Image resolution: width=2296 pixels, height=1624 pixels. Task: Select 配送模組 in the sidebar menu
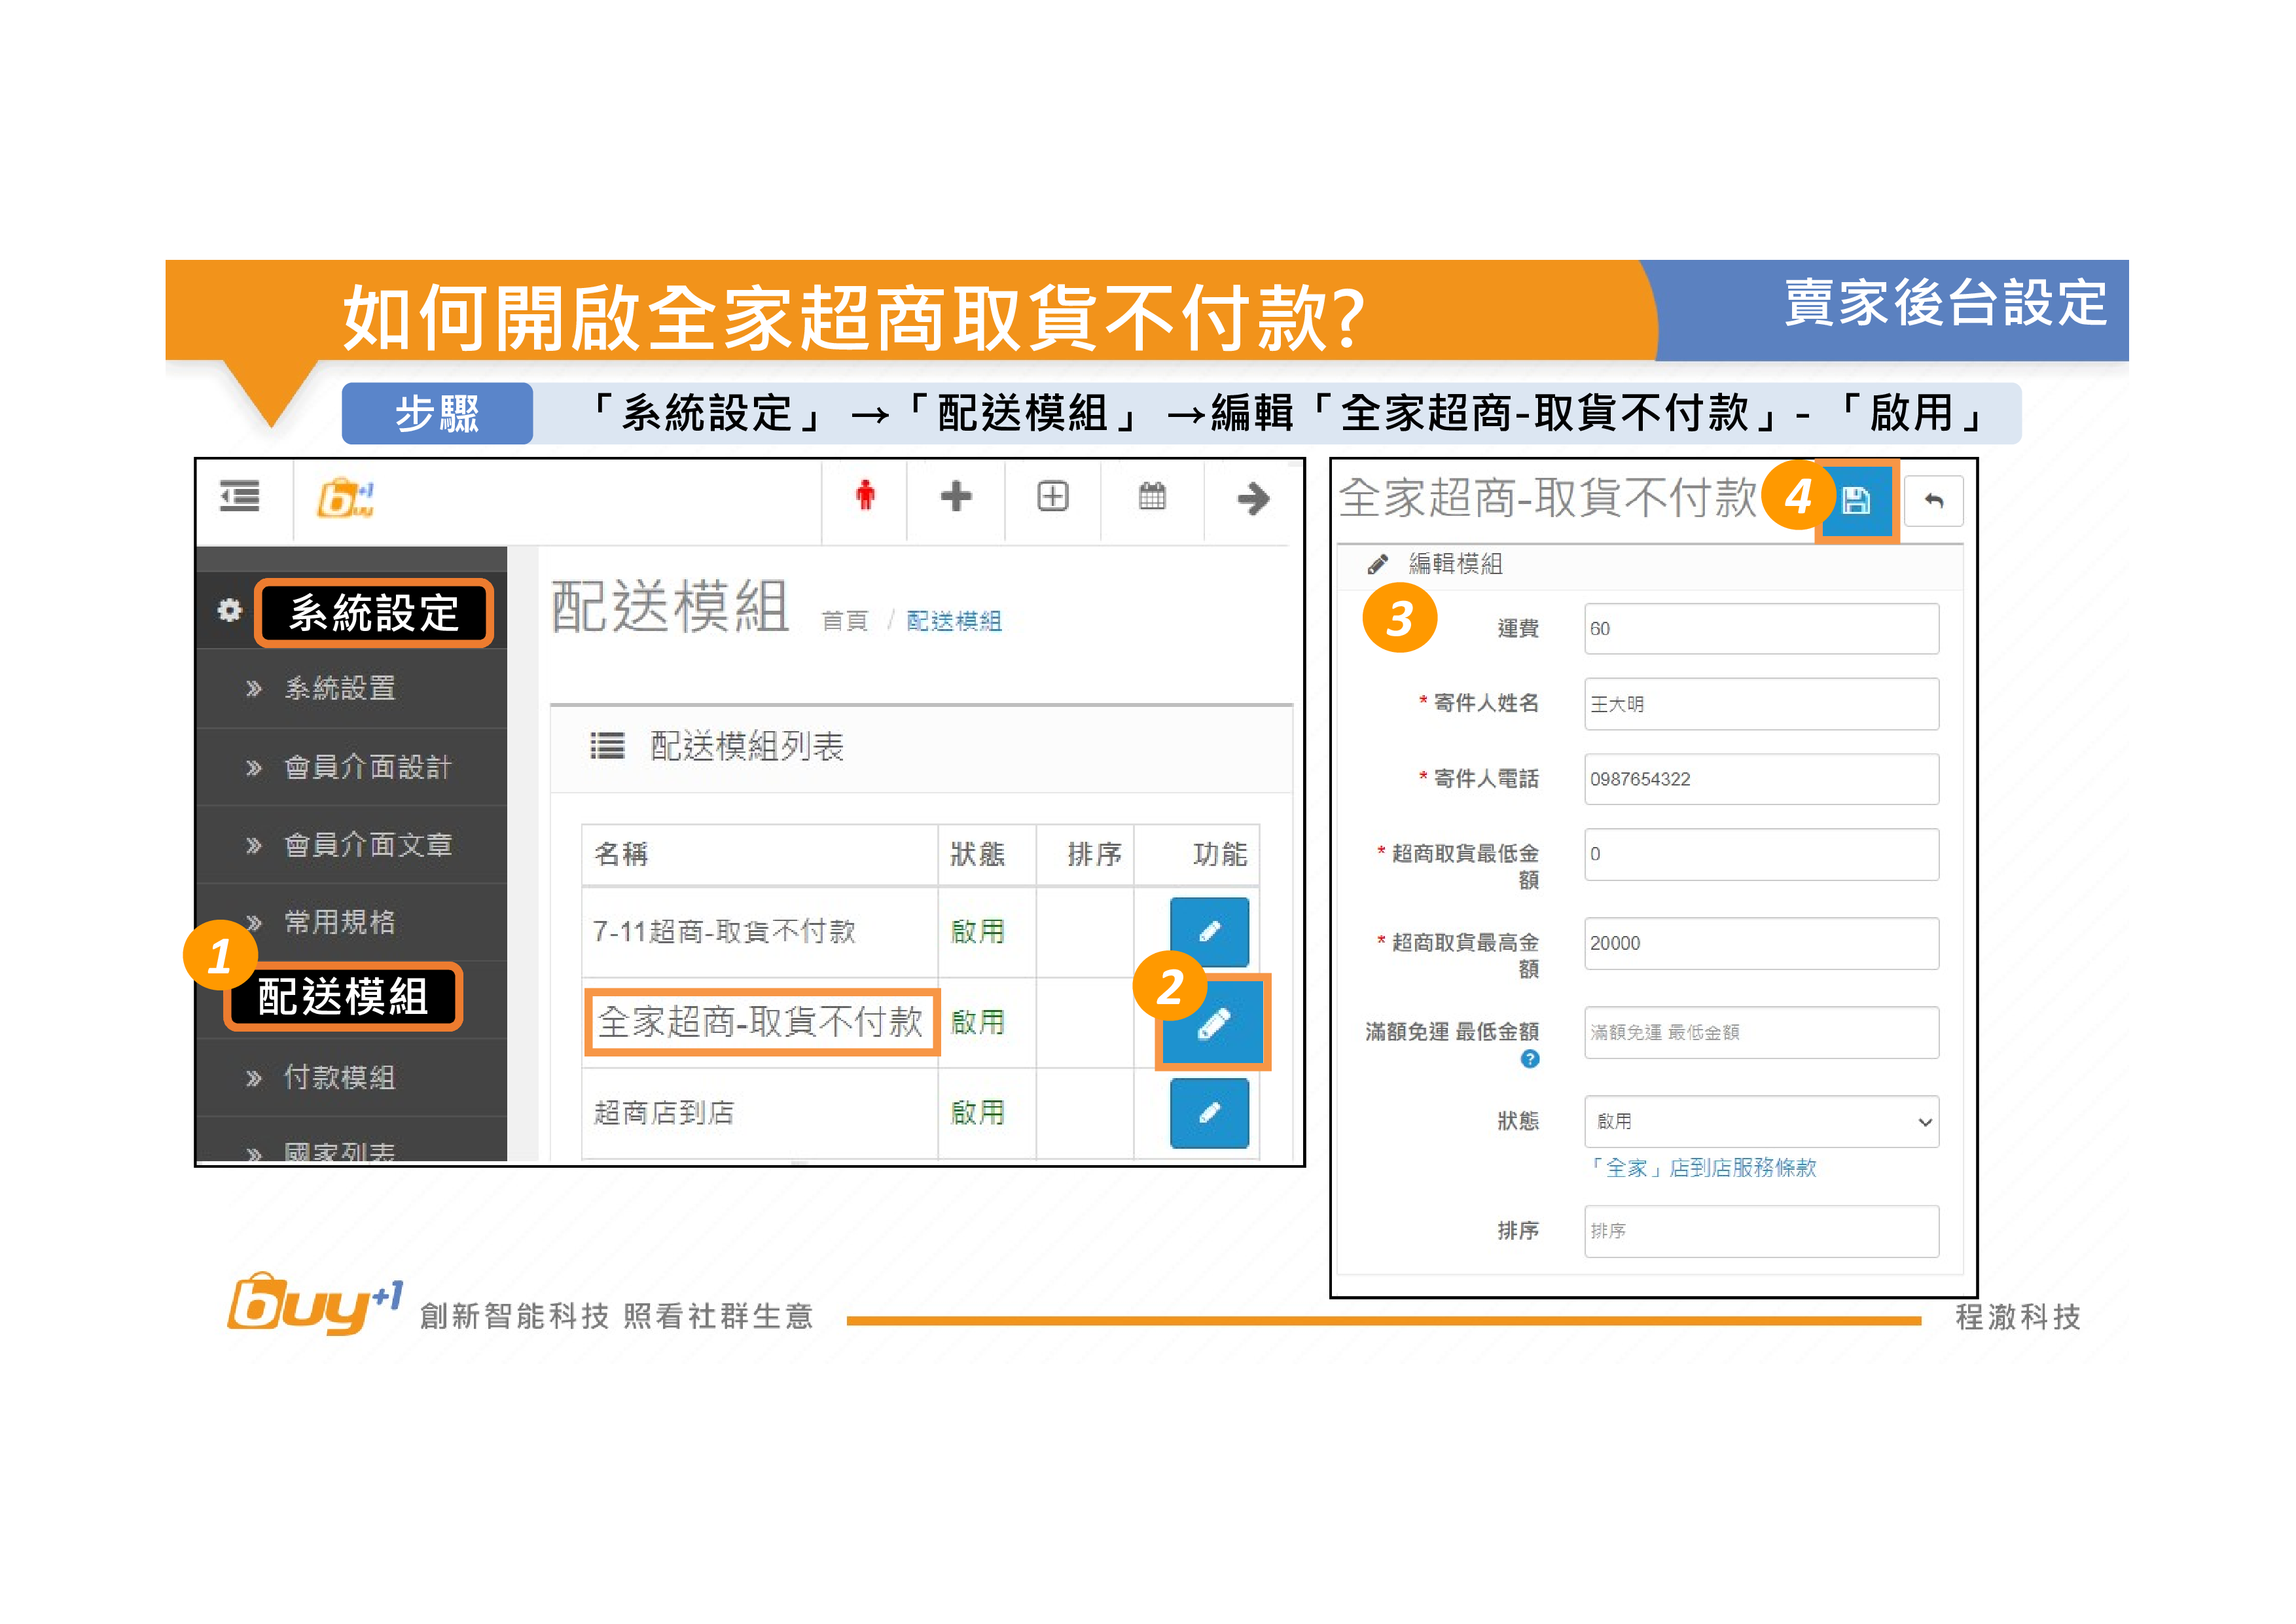[x=343, y=997]
